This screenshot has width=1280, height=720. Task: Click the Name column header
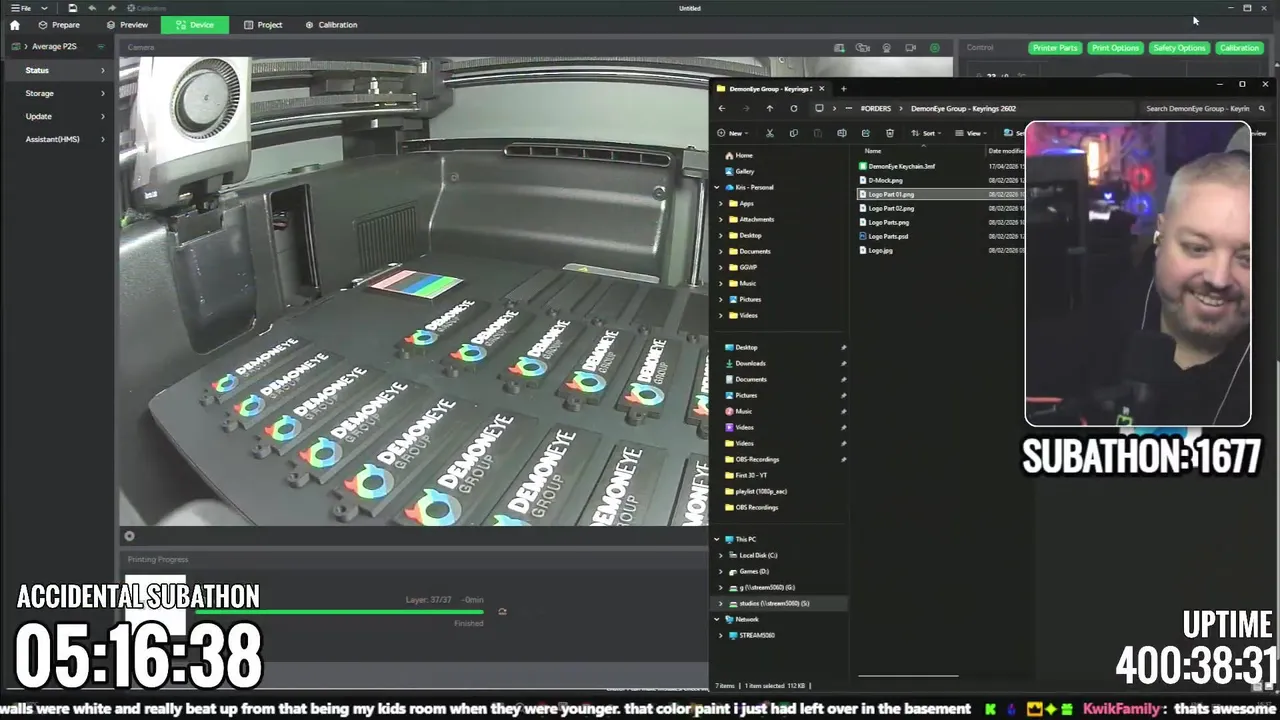coord(873,151)
